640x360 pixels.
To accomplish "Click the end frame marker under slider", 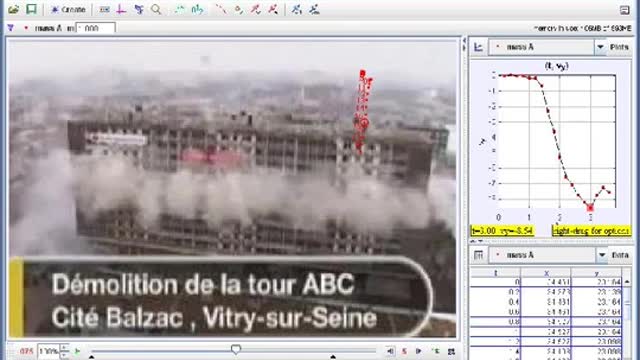I will 333,357.
